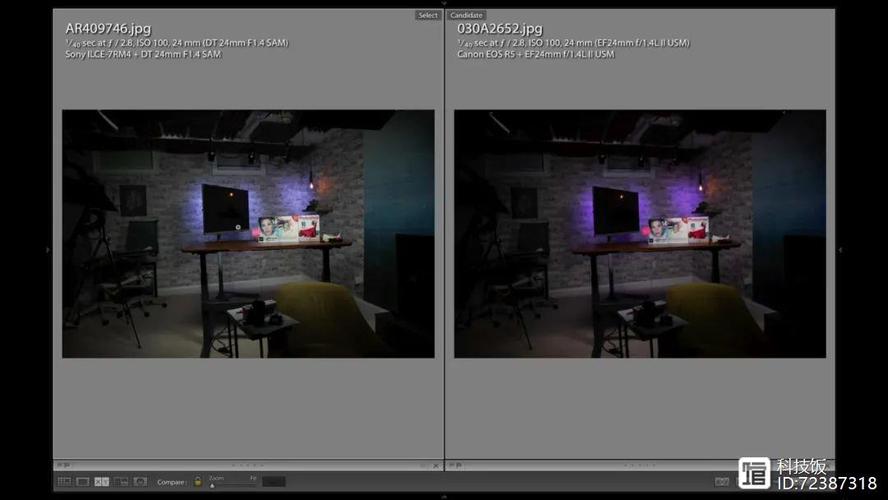Viewport: 888px width, 500px height.
Task: Open People view from the toolbar
Action: point(140,482)
